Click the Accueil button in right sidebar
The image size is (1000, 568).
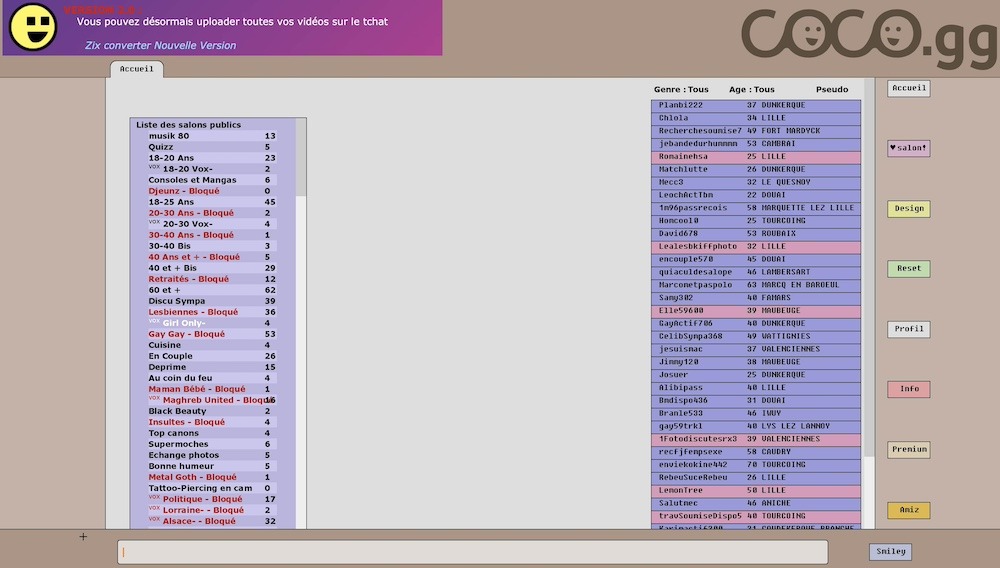pyautogui.click(x=908, y=88)
